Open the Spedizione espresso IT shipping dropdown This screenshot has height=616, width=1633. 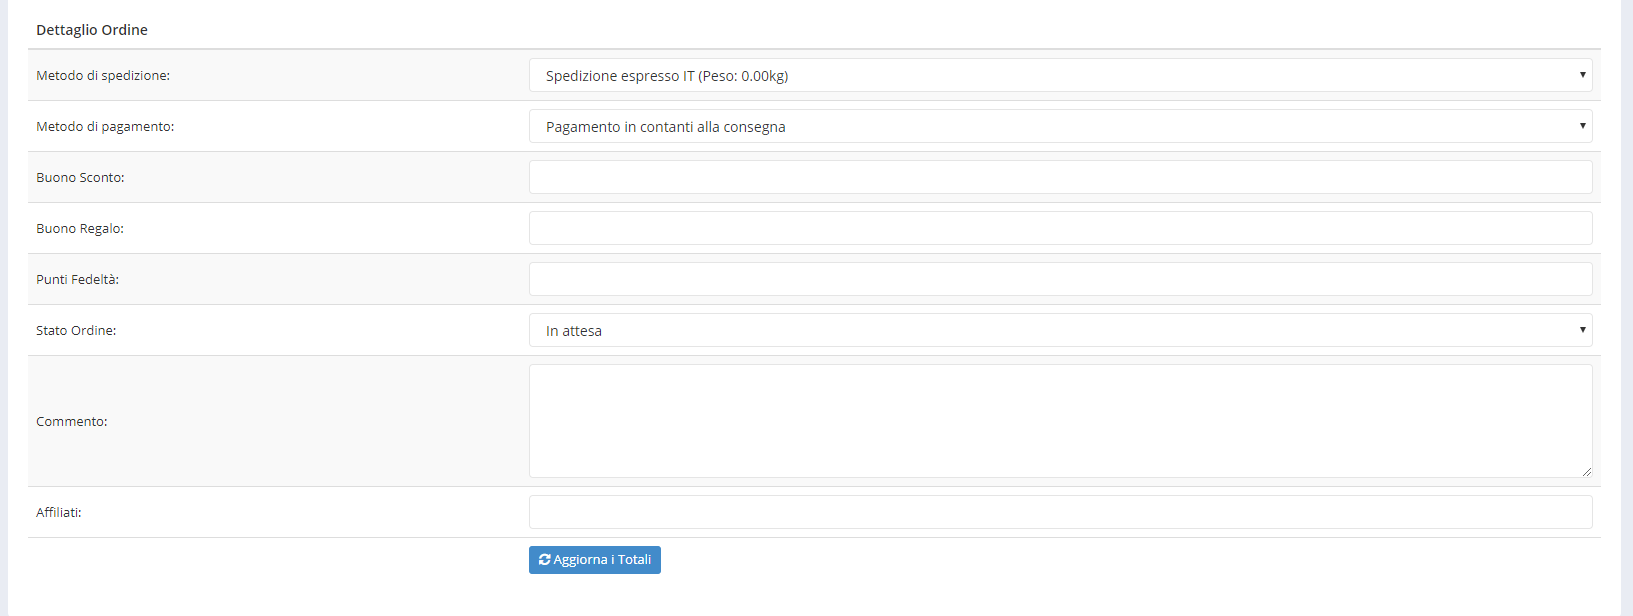coord(1060,75)
